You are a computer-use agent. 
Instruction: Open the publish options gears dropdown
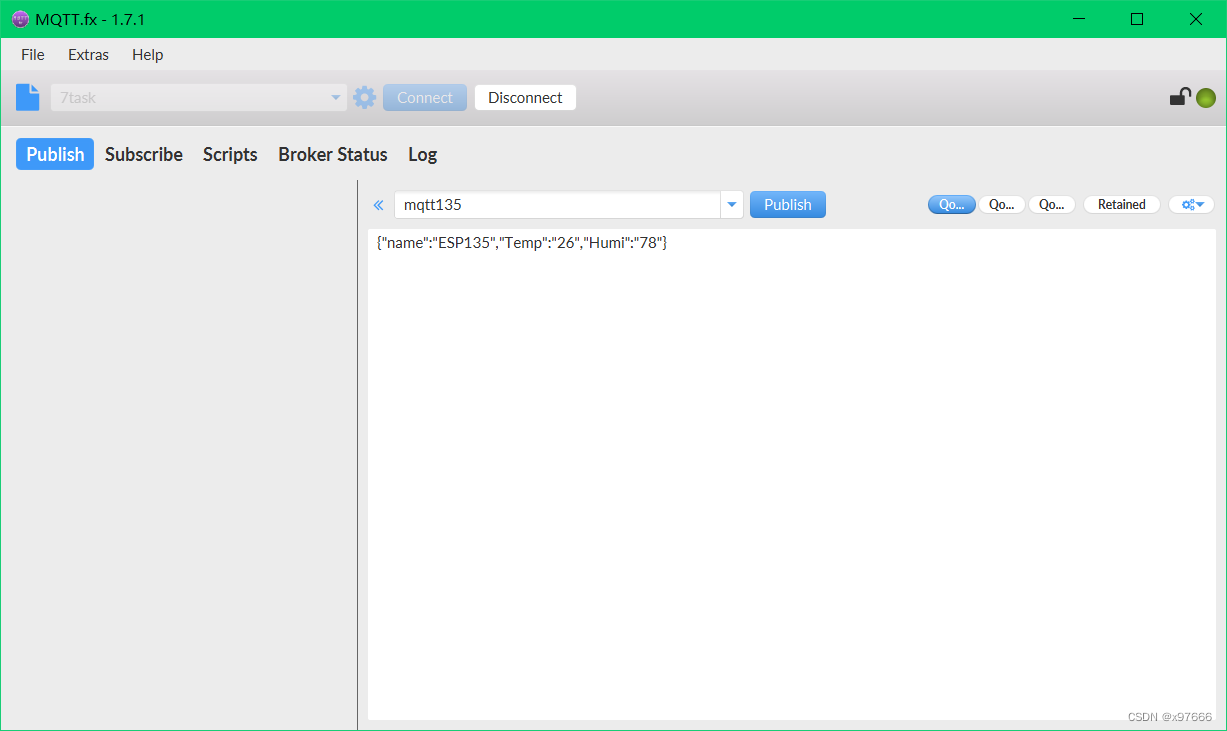[x=1191, y=204]
